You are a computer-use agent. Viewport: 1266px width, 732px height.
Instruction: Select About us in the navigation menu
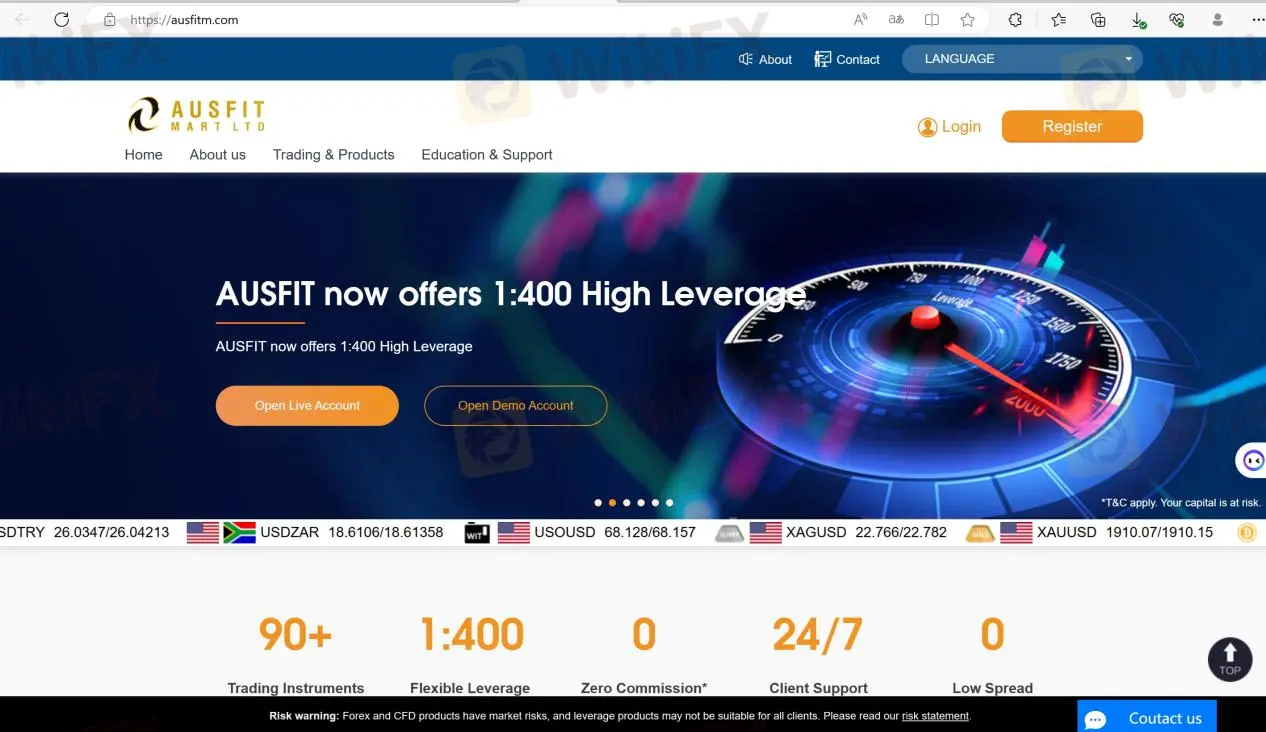click(217, 155)
